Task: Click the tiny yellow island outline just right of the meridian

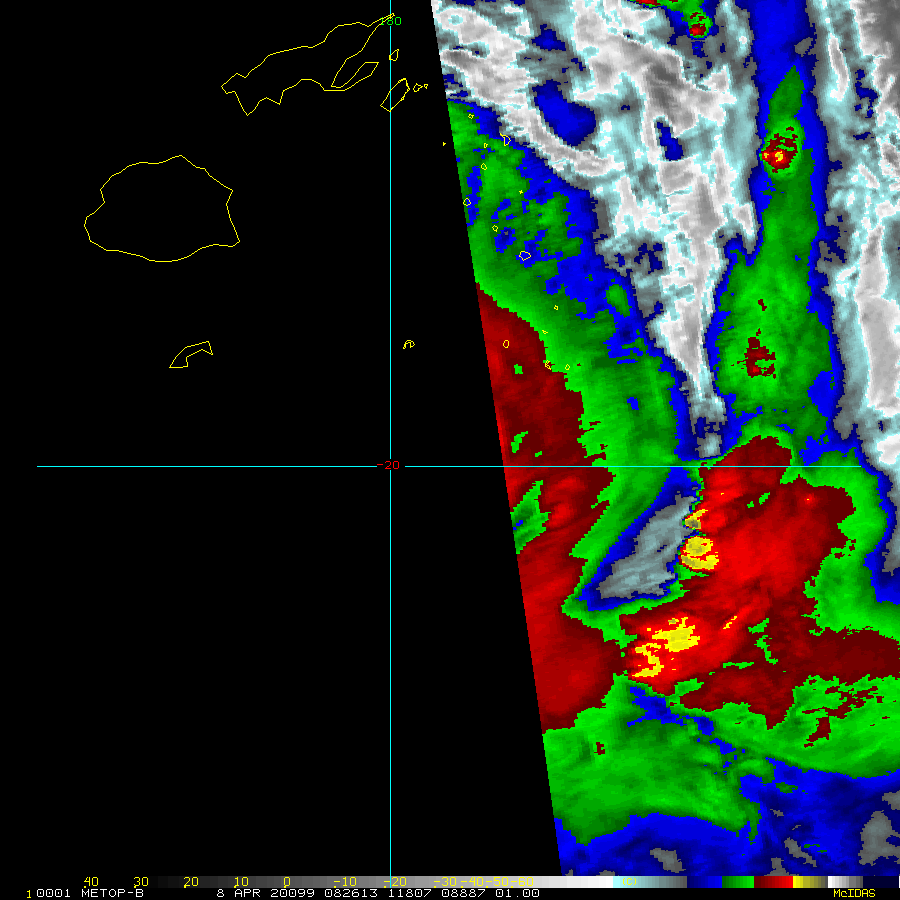Action: [408, 345]
